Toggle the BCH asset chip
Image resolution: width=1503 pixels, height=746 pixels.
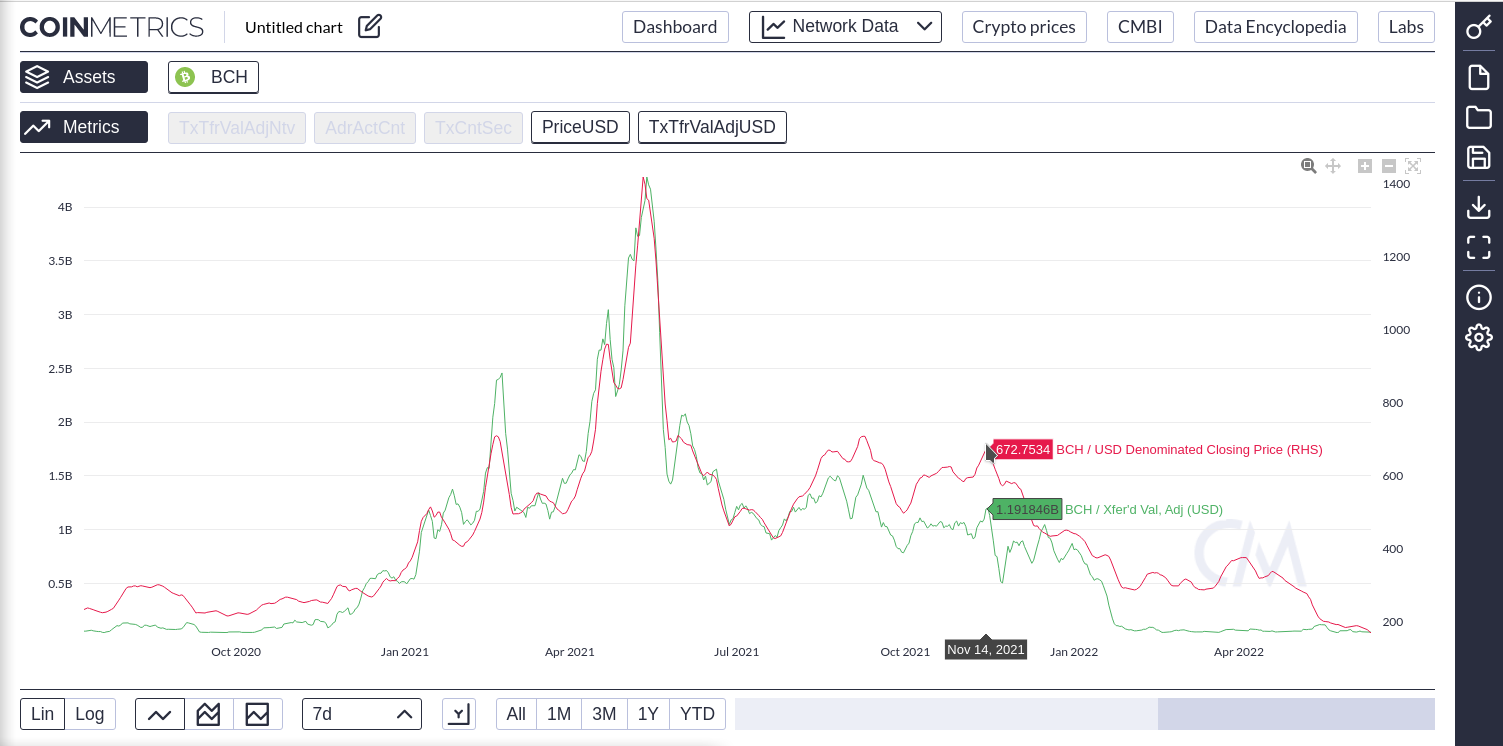pos(213,77)
